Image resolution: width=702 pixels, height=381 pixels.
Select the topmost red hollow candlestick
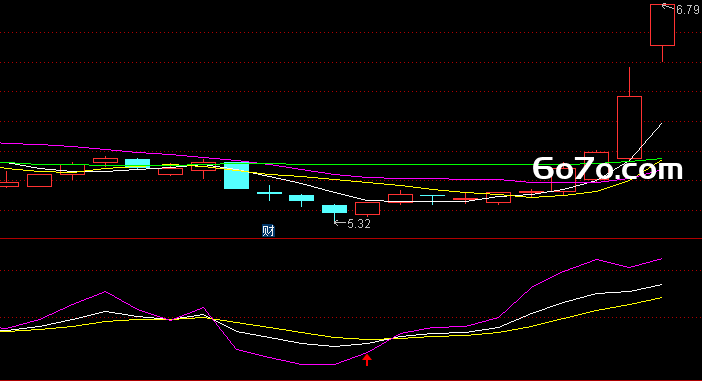[x=663, y=25]
